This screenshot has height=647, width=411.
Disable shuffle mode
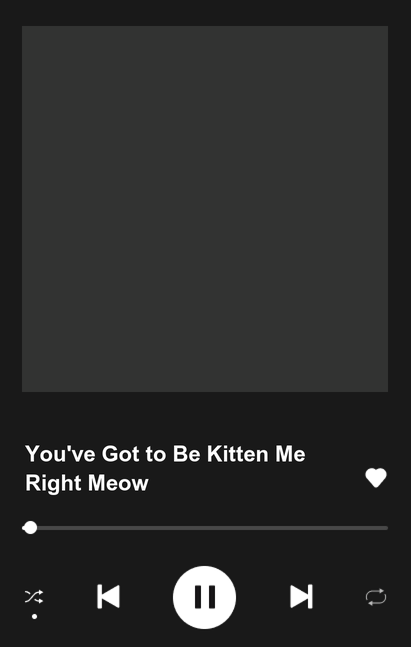[34, 597]
